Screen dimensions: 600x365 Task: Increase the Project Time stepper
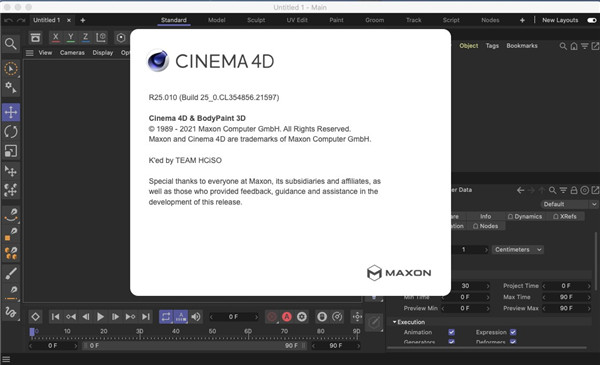[x=589, y=286]
